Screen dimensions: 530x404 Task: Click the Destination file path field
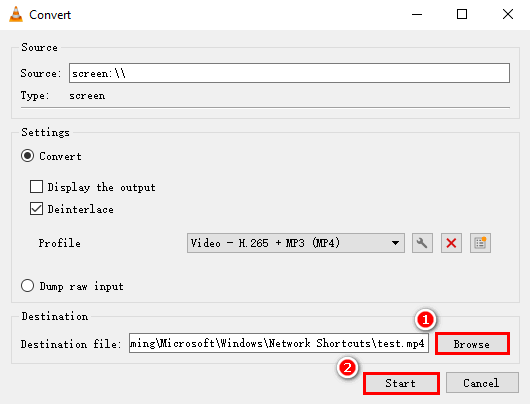point(279,343)
